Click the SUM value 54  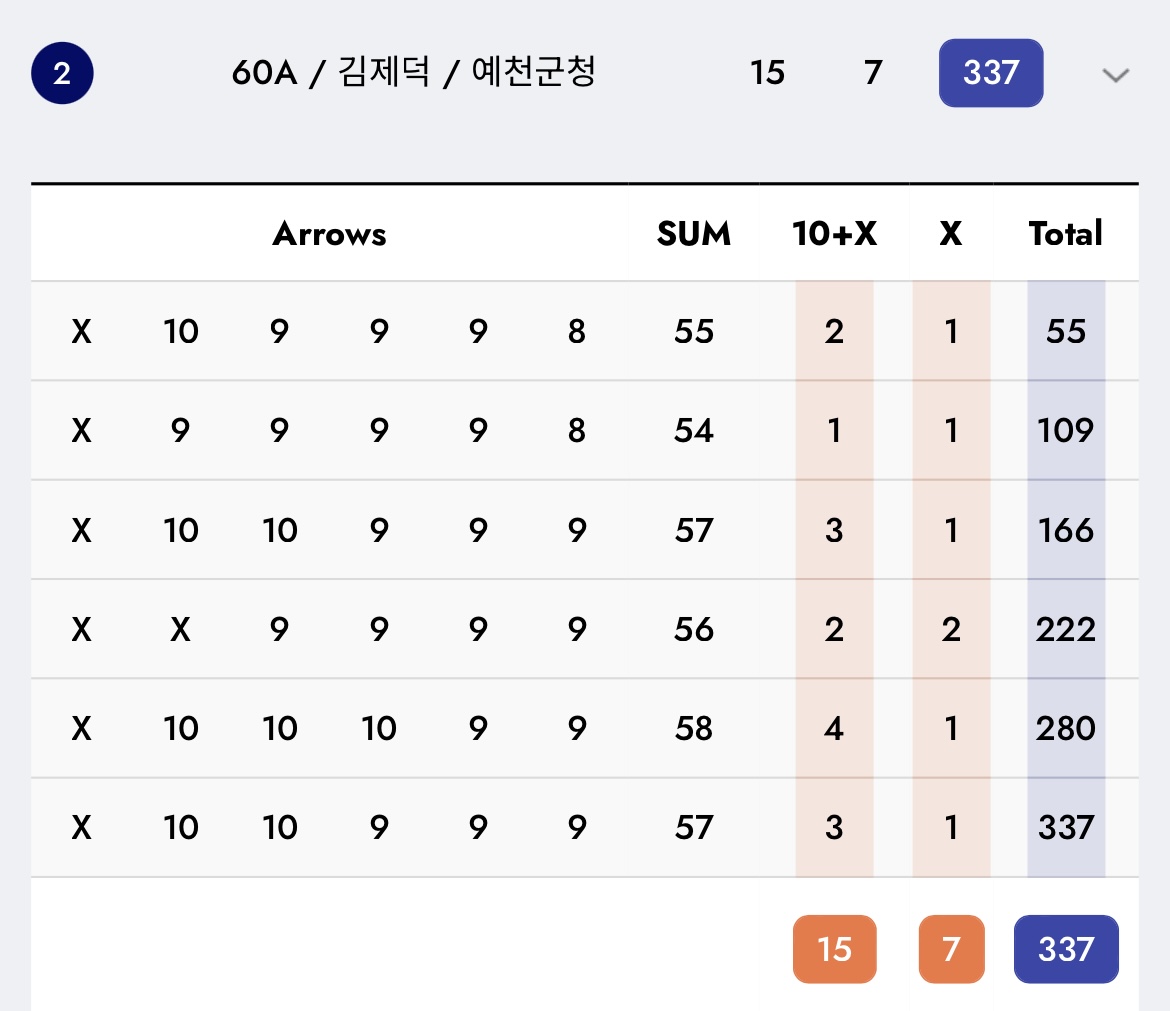click(693, 430)
